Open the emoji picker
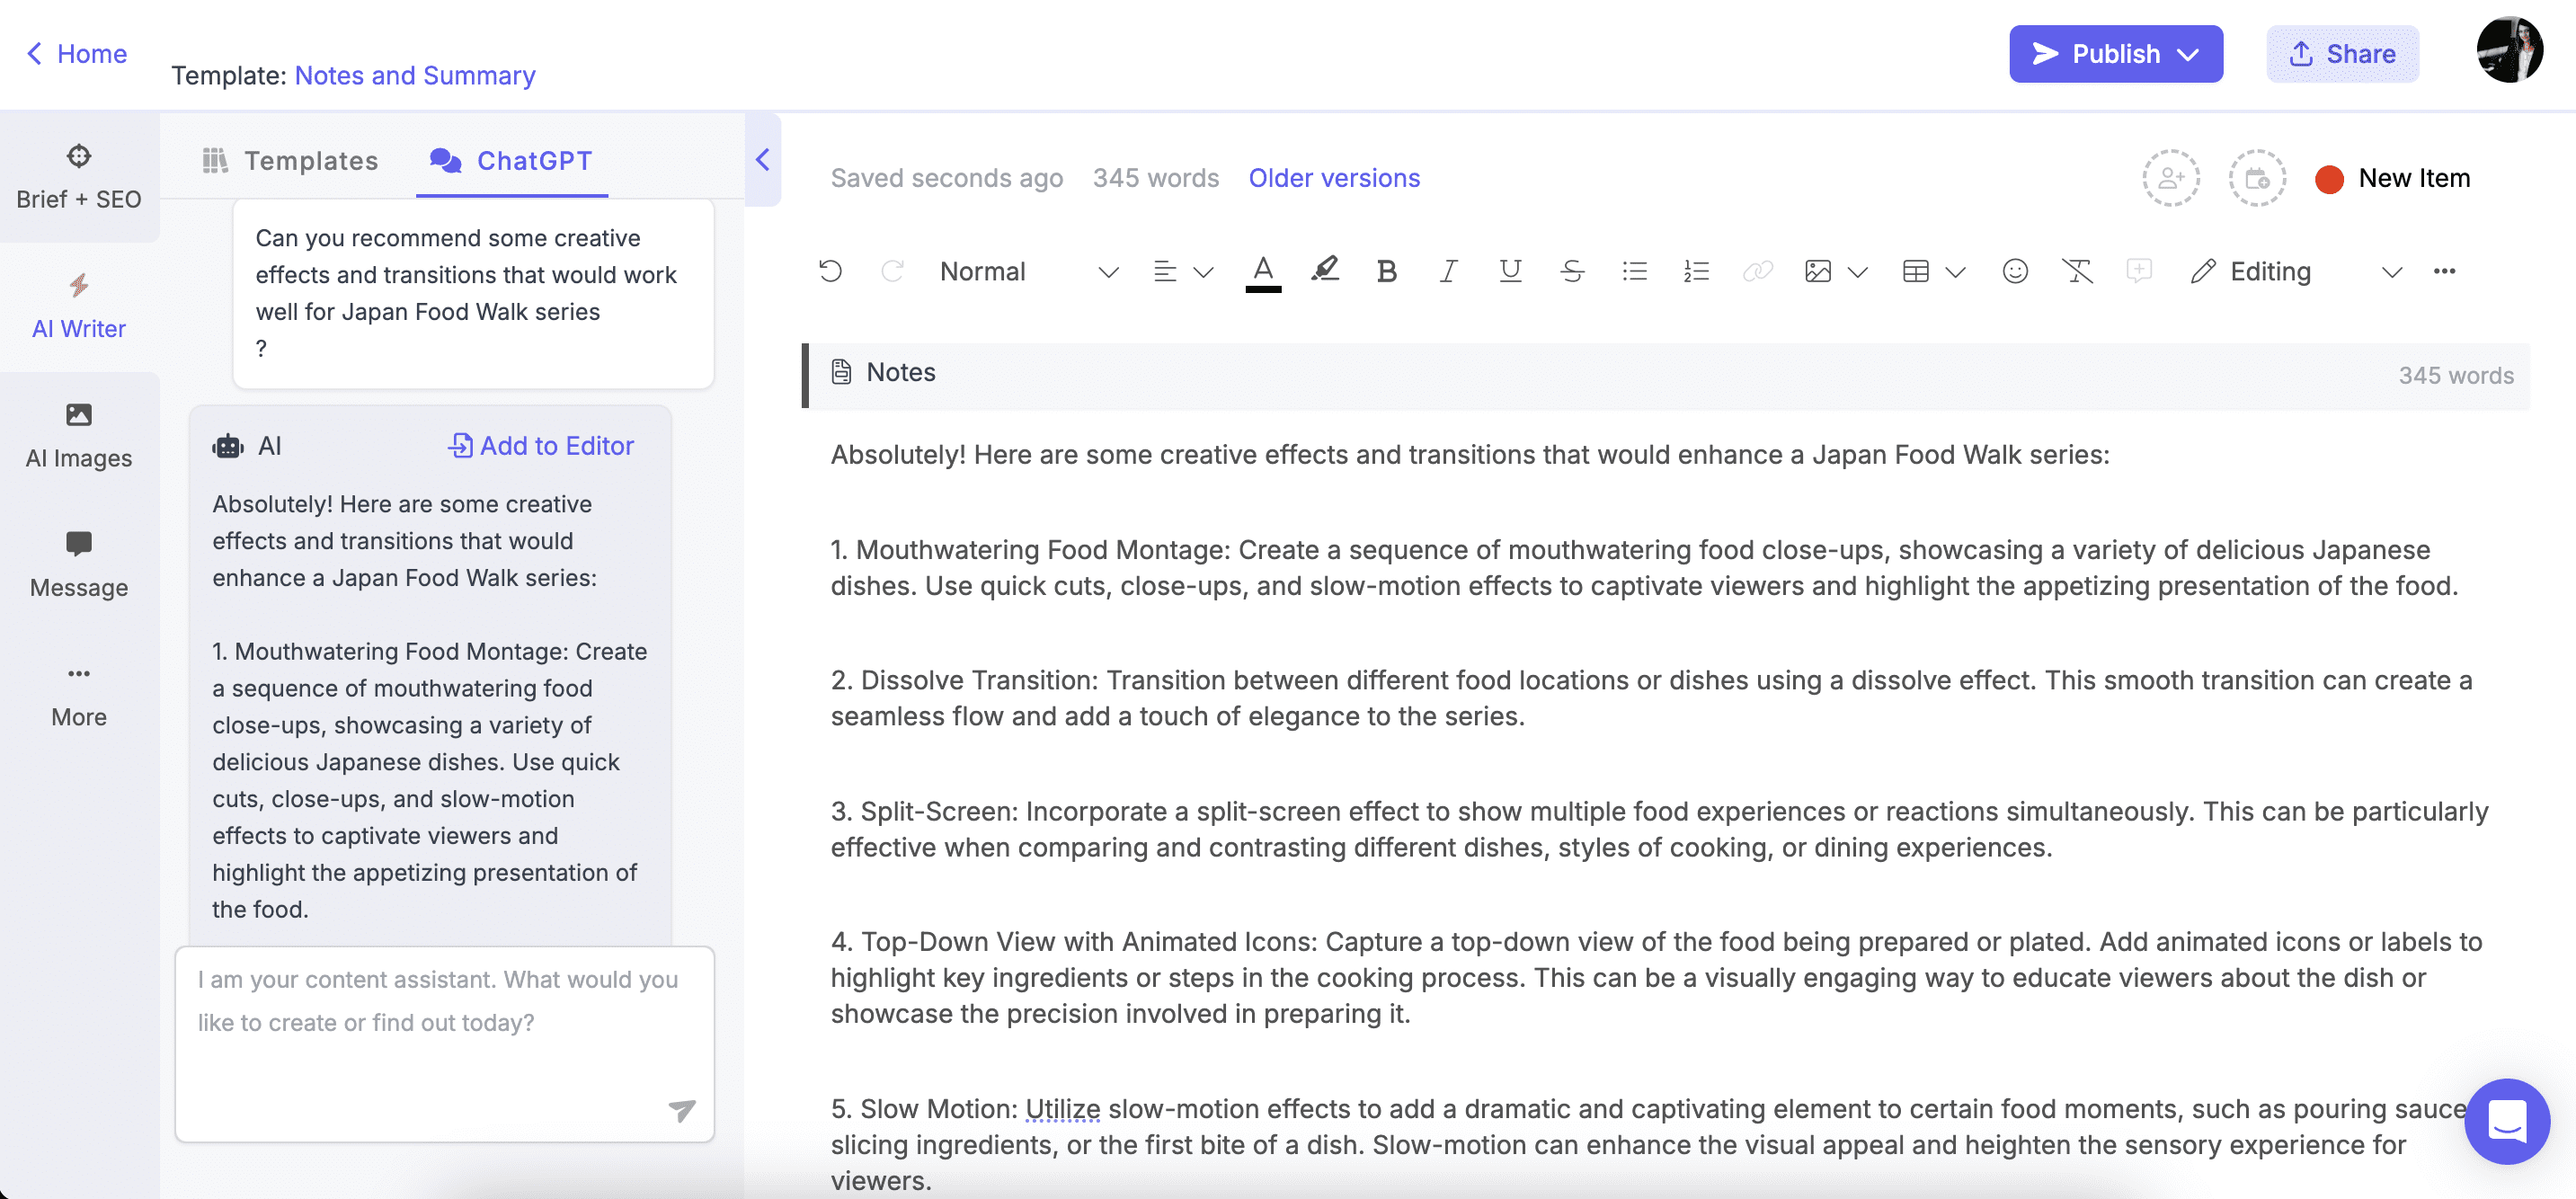 (2015, 271)
